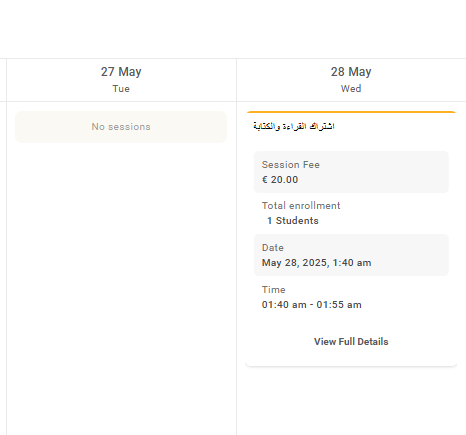Image resolution: width=466 pixels, height=435 pixels.
Task: Select the 01:40 am - 01:55 am time range
Action: (312, 305)
